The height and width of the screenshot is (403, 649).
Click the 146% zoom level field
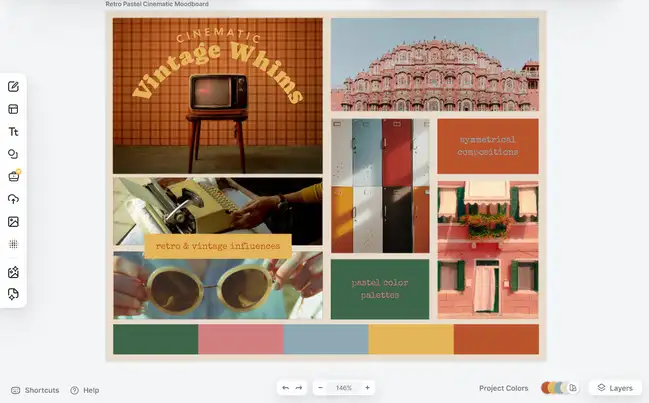[344, 388]
